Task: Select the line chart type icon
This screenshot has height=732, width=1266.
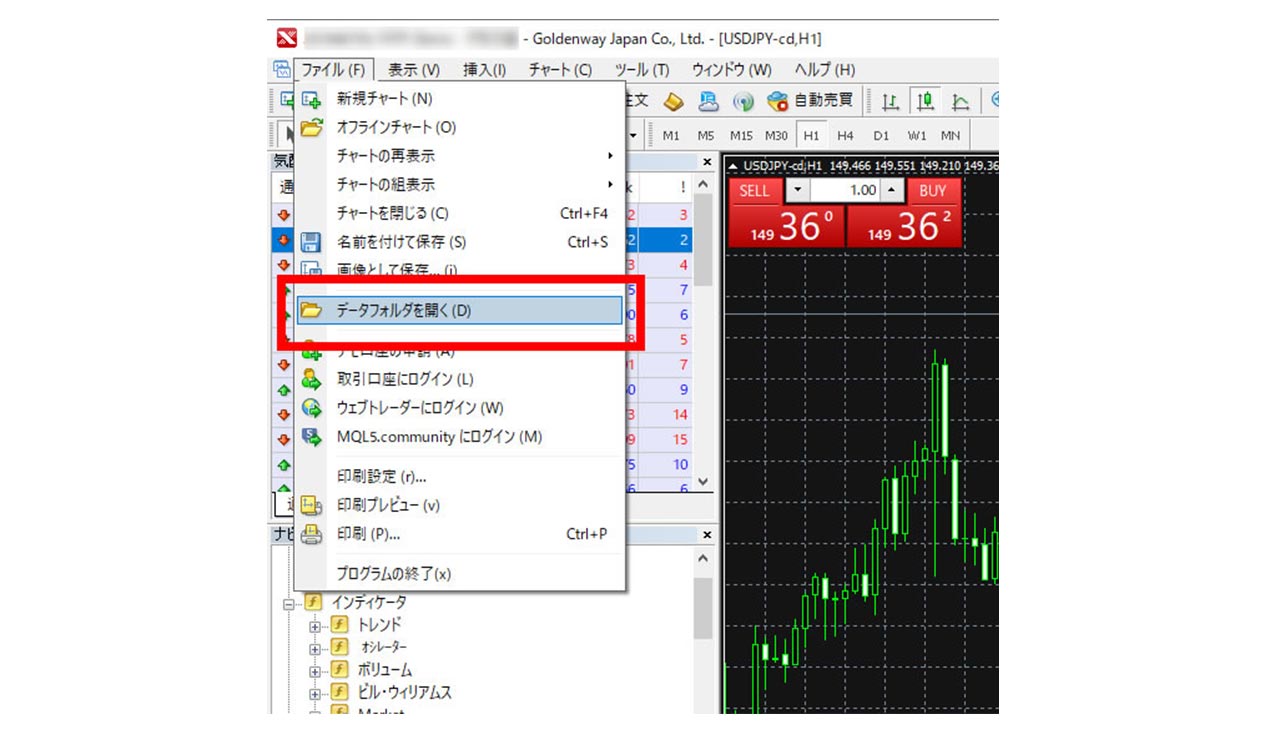Action: coord(961,101)
